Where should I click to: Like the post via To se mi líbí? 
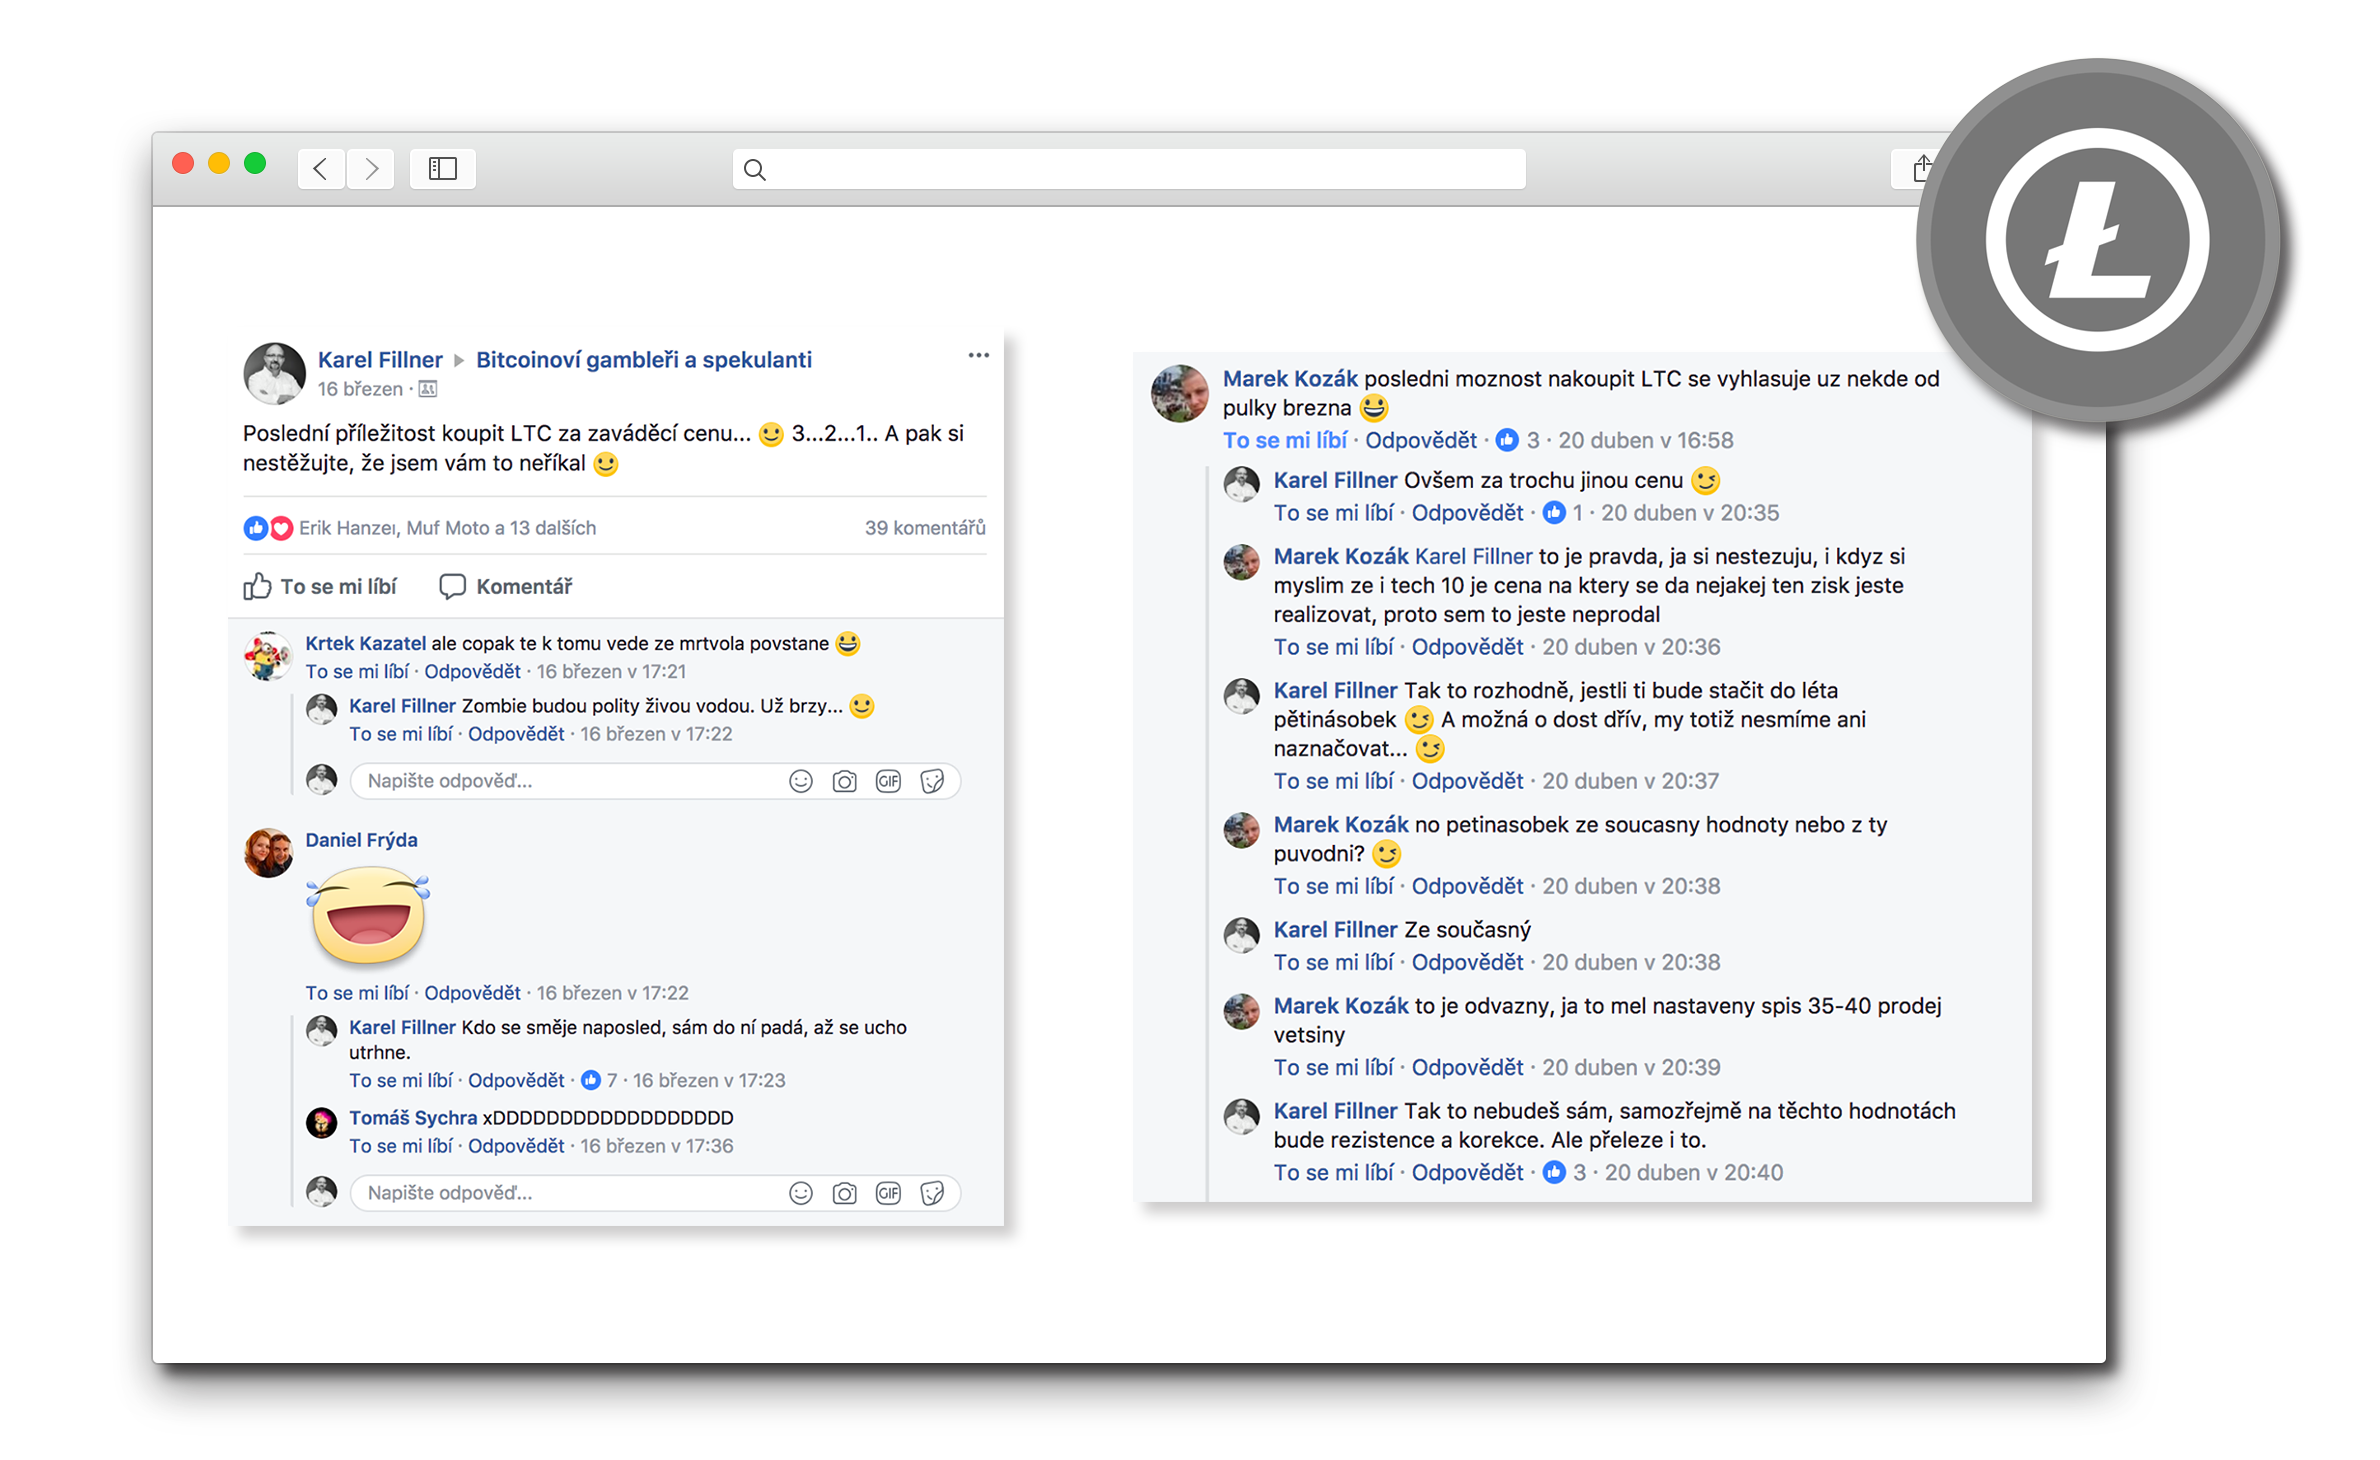(320, 586)
